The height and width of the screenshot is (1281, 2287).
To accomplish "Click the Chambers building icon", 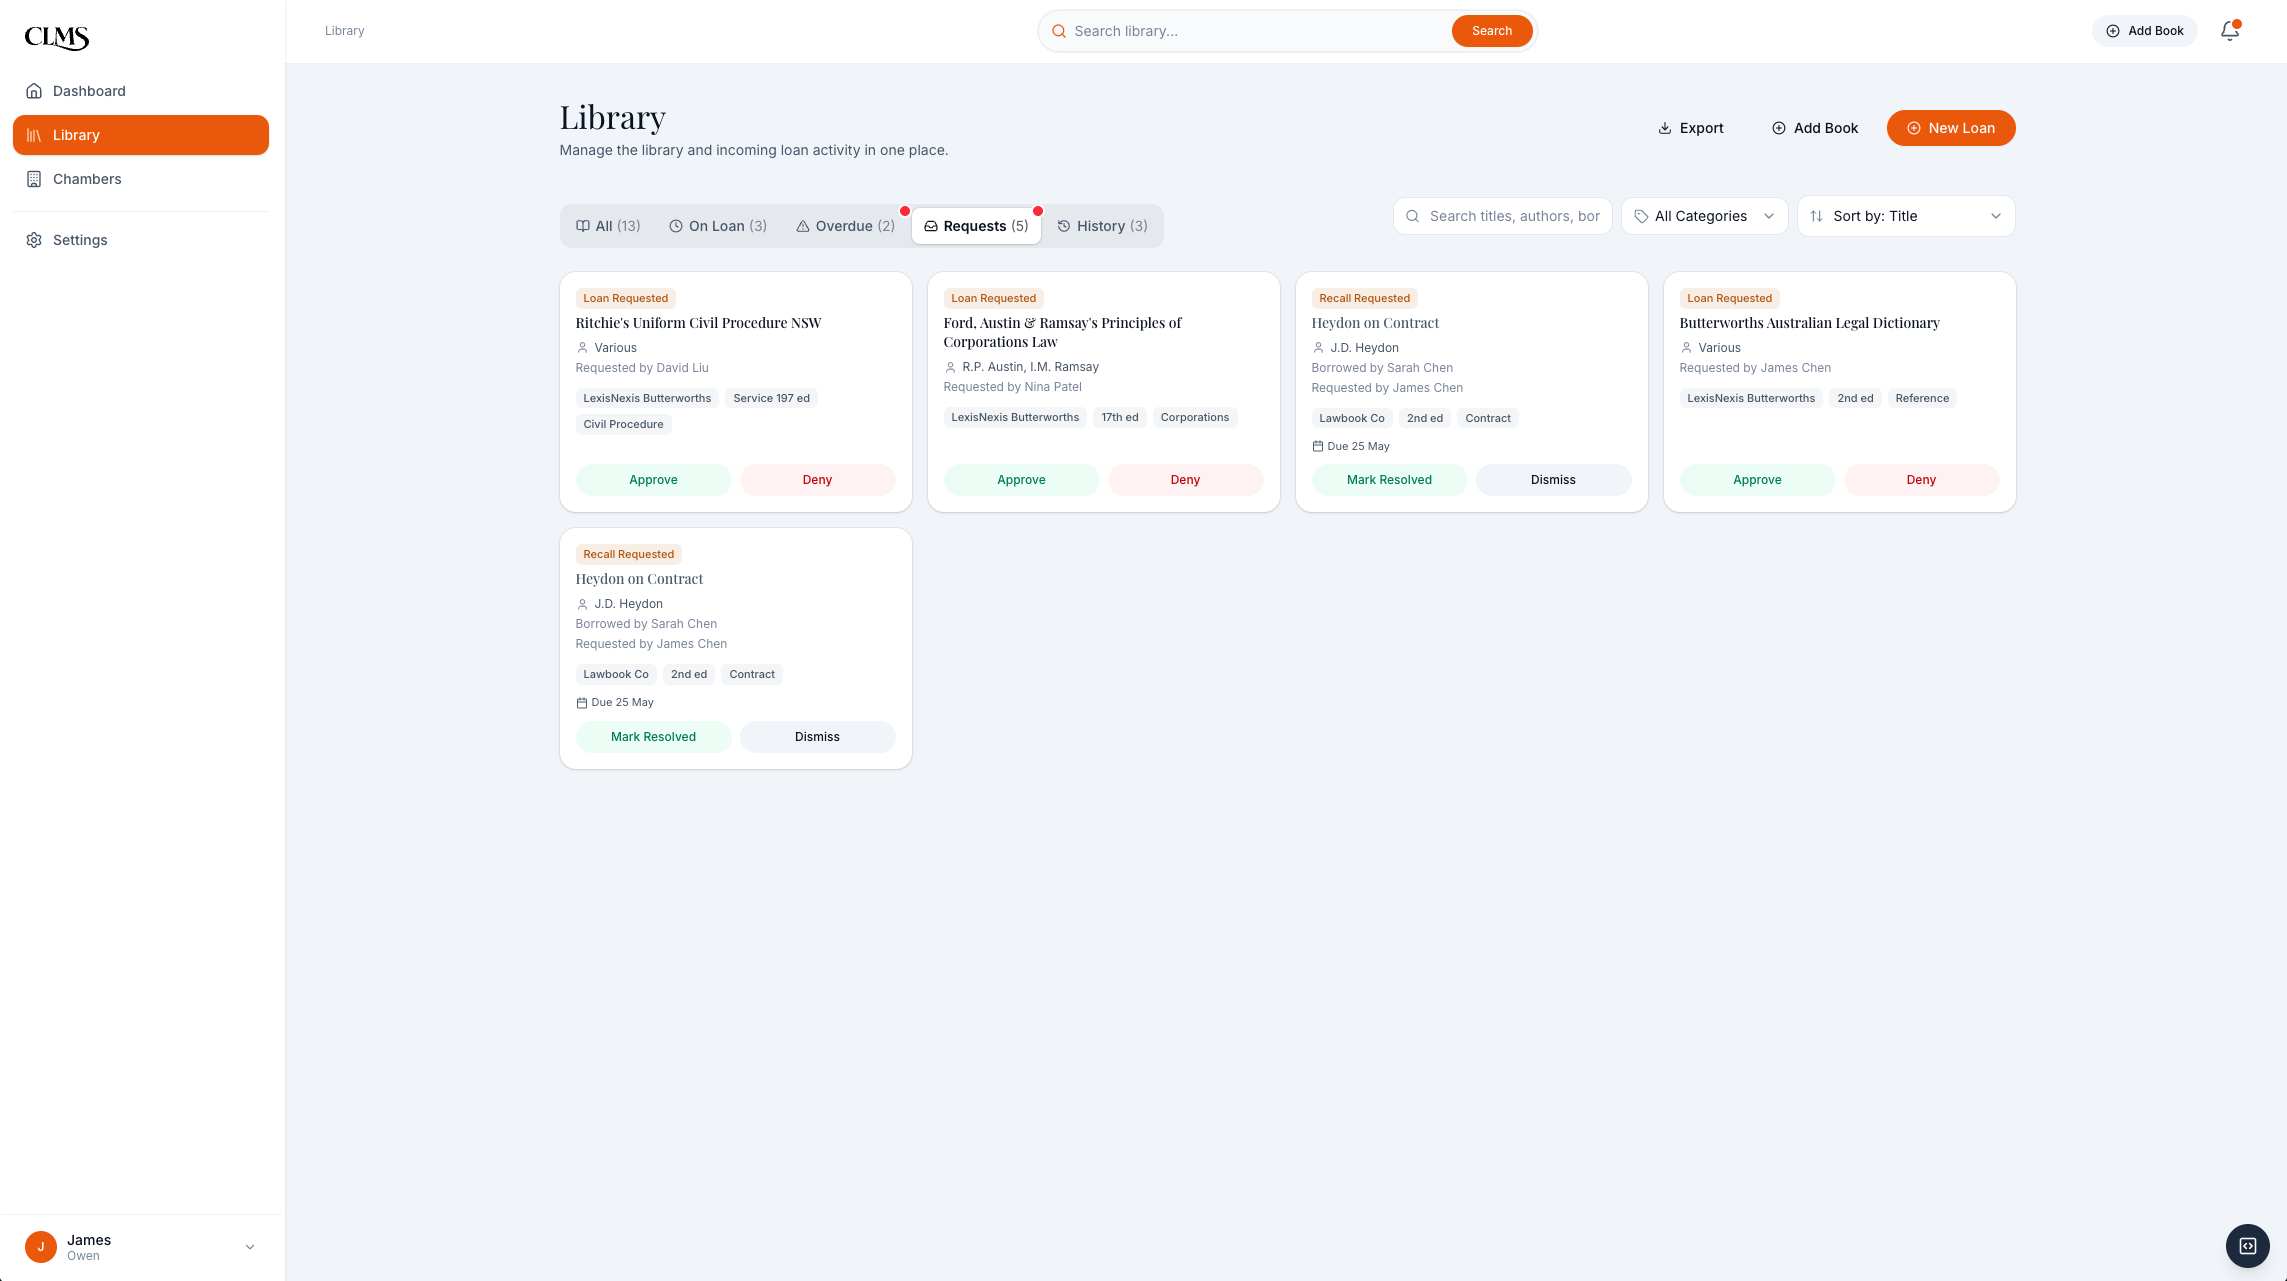I will [34, 179].
